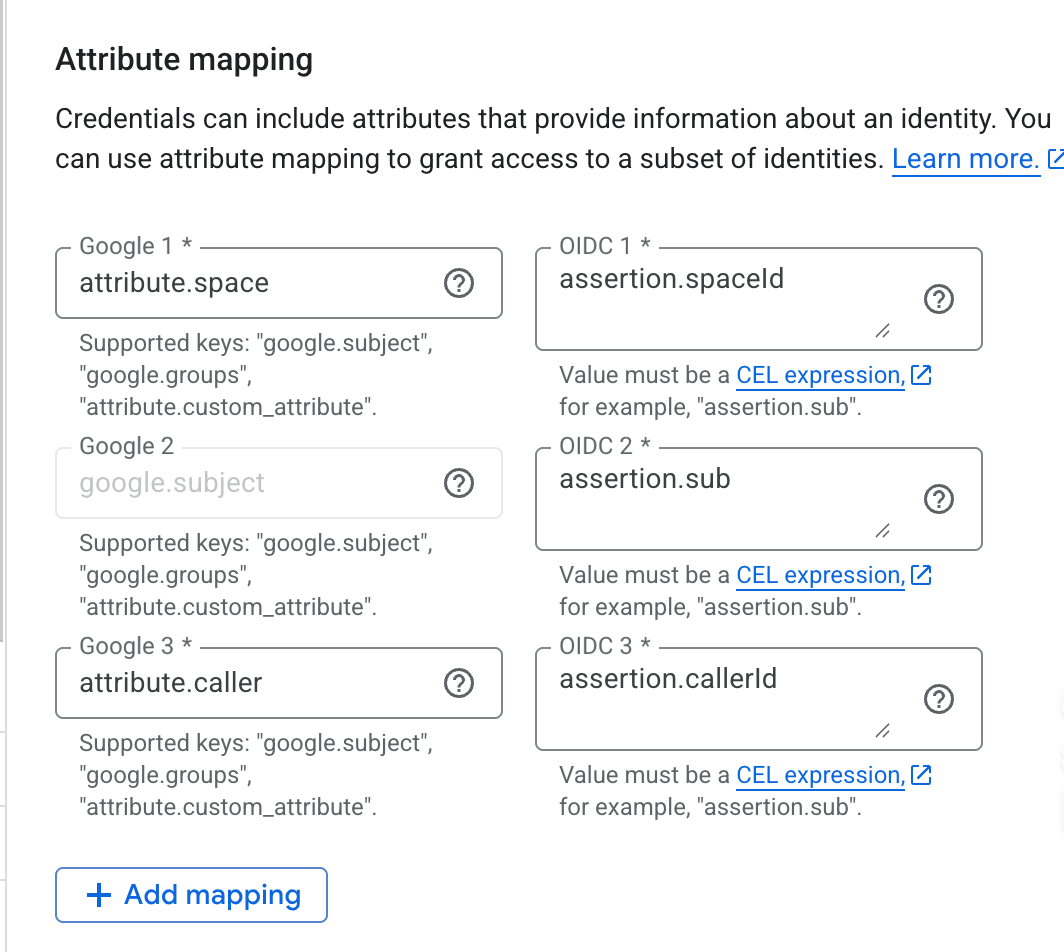Click external link icon next to third CEL expression
This screenshot has width=1064, height=952.
tap(920, 774)
